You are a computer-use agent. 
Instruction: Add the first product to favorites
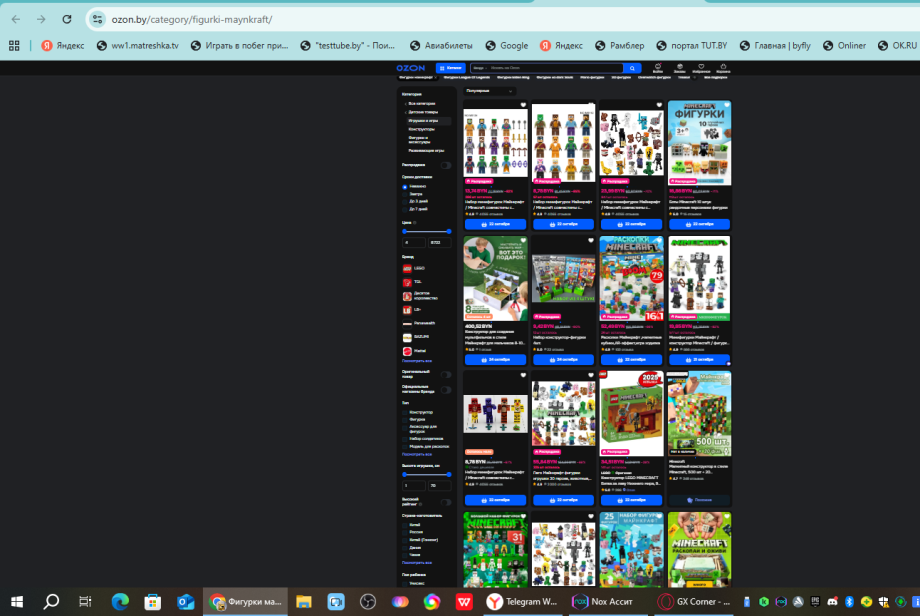tap(523, 105)
